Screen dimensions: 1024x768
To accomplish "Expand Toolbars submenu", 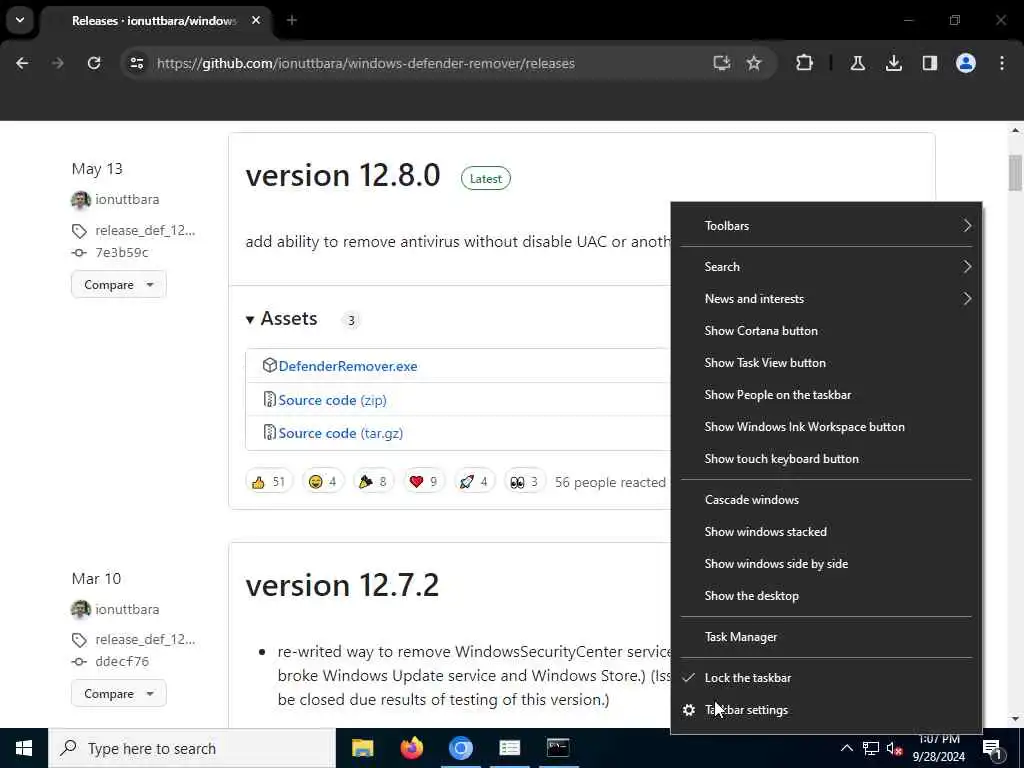I will coord(826,226).
